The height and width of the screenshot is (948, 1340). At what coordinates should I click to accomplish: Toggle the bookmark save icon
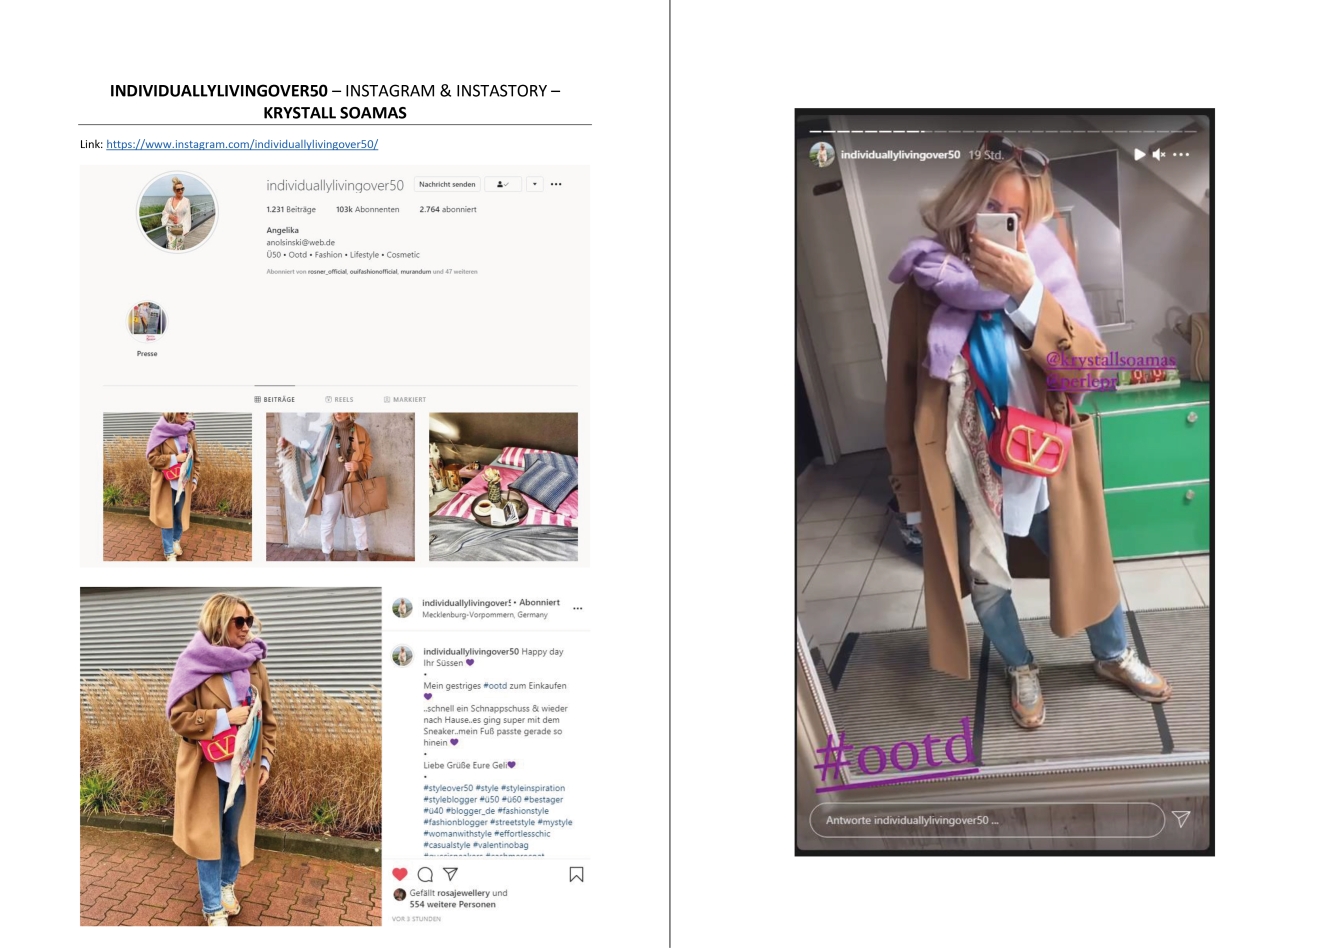click(x=576, y=874)
